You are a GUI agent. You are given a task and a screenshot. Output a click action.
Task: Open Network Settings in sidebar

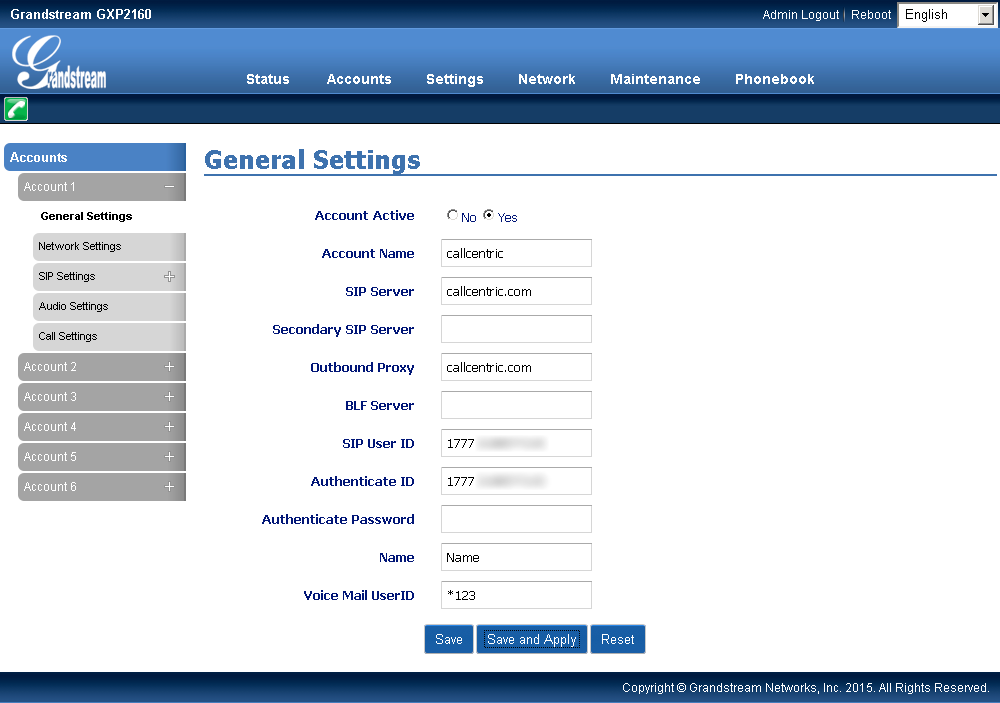pos(109,246)
